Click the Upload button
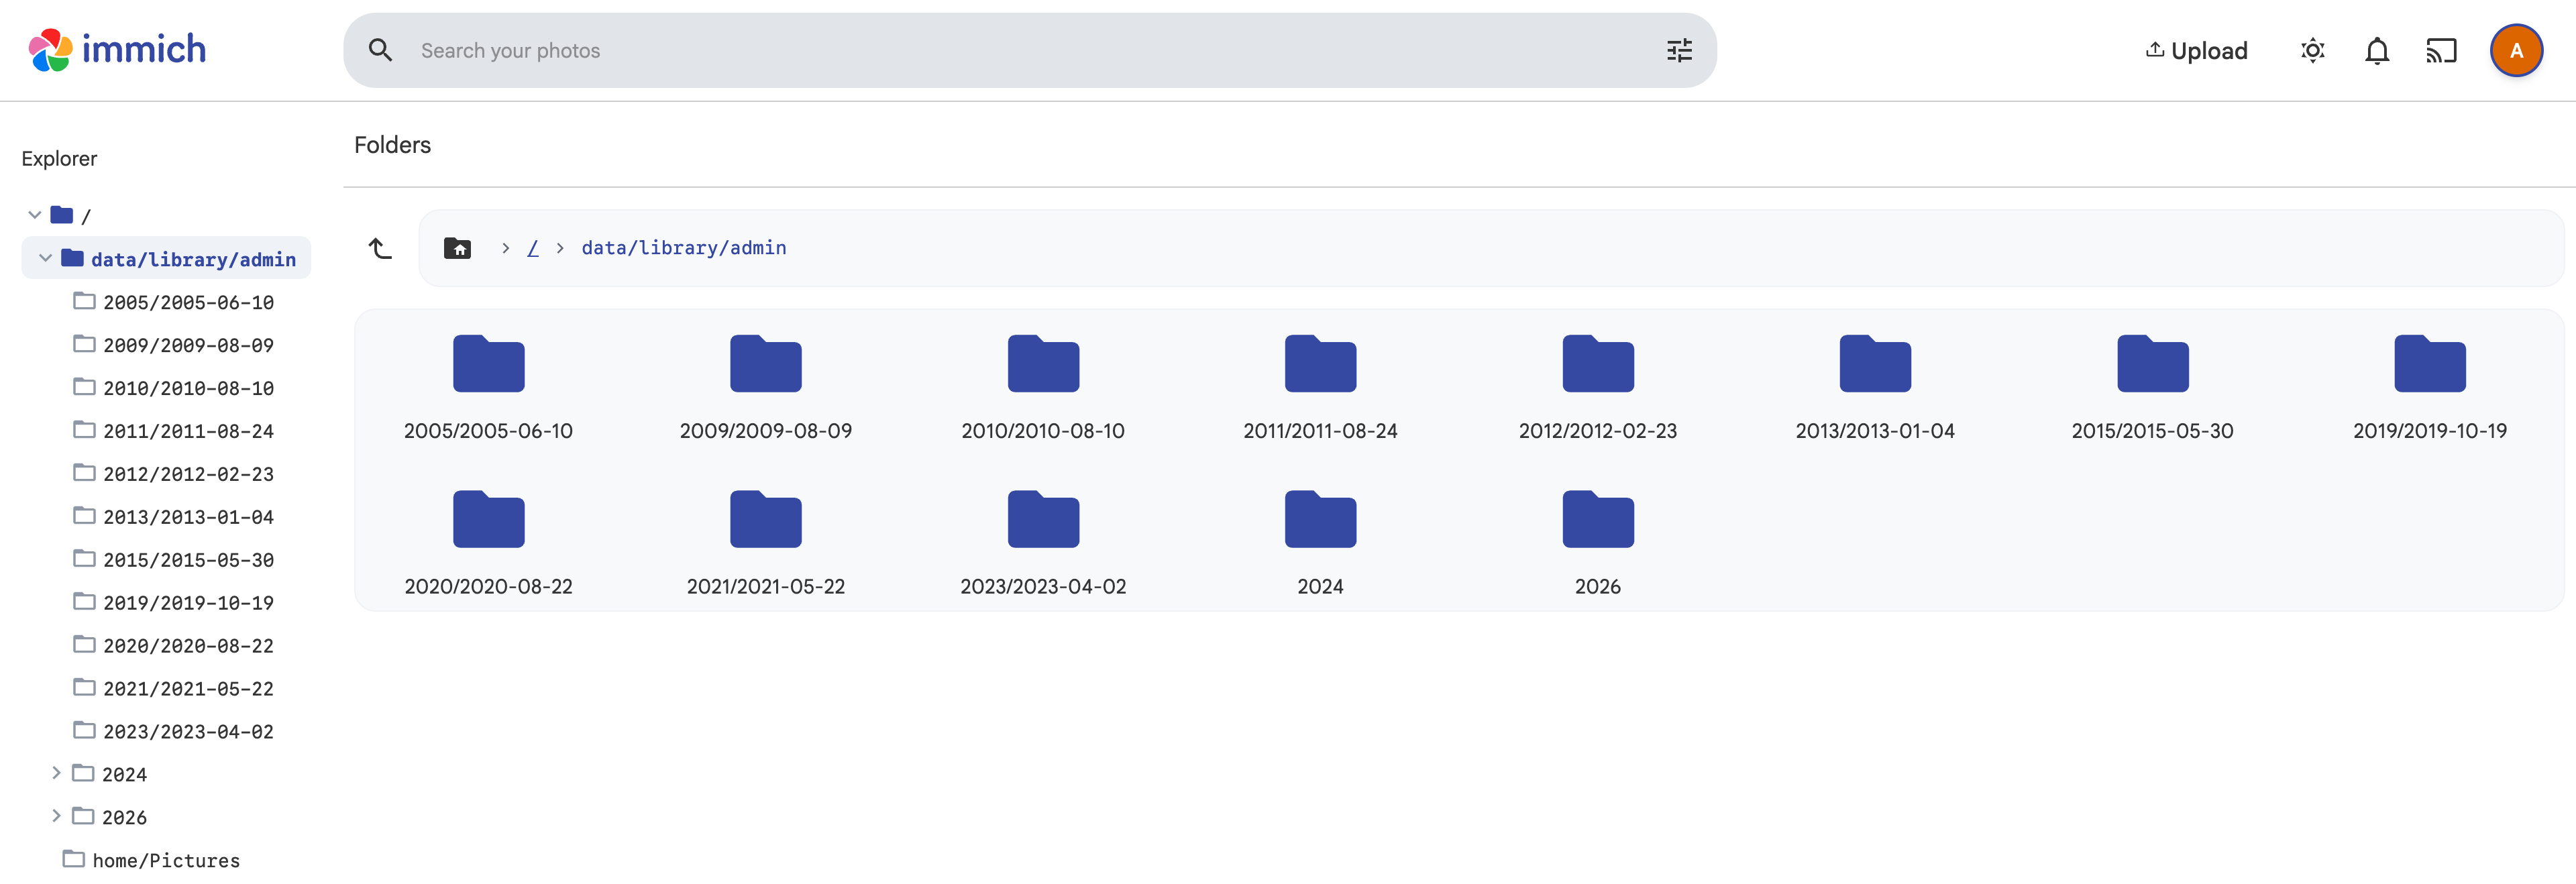Viewport: 2576px width, 884px height. click(2196, 50)
